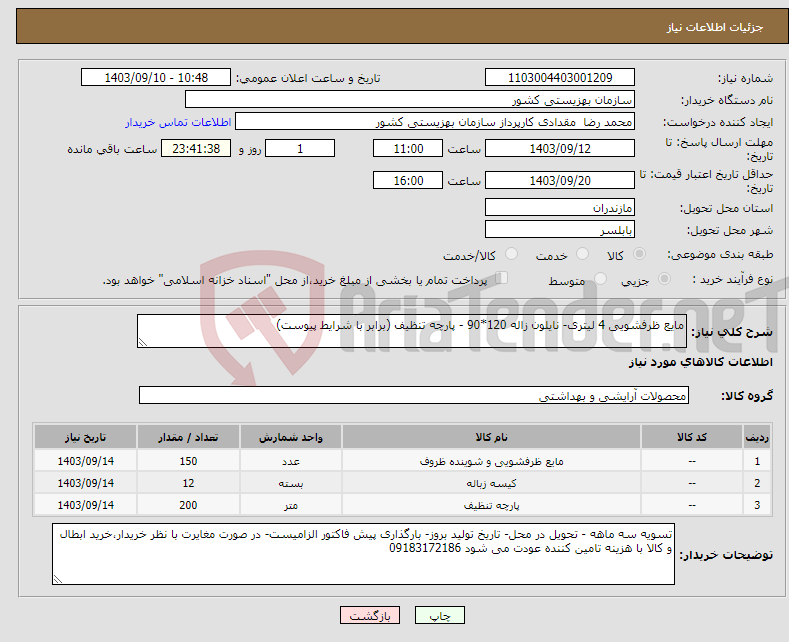Viewport: 789px width, 642px height.
Task: Click the page title جزئیات اطلاعات نیاز
Action: tap(715, 27)
